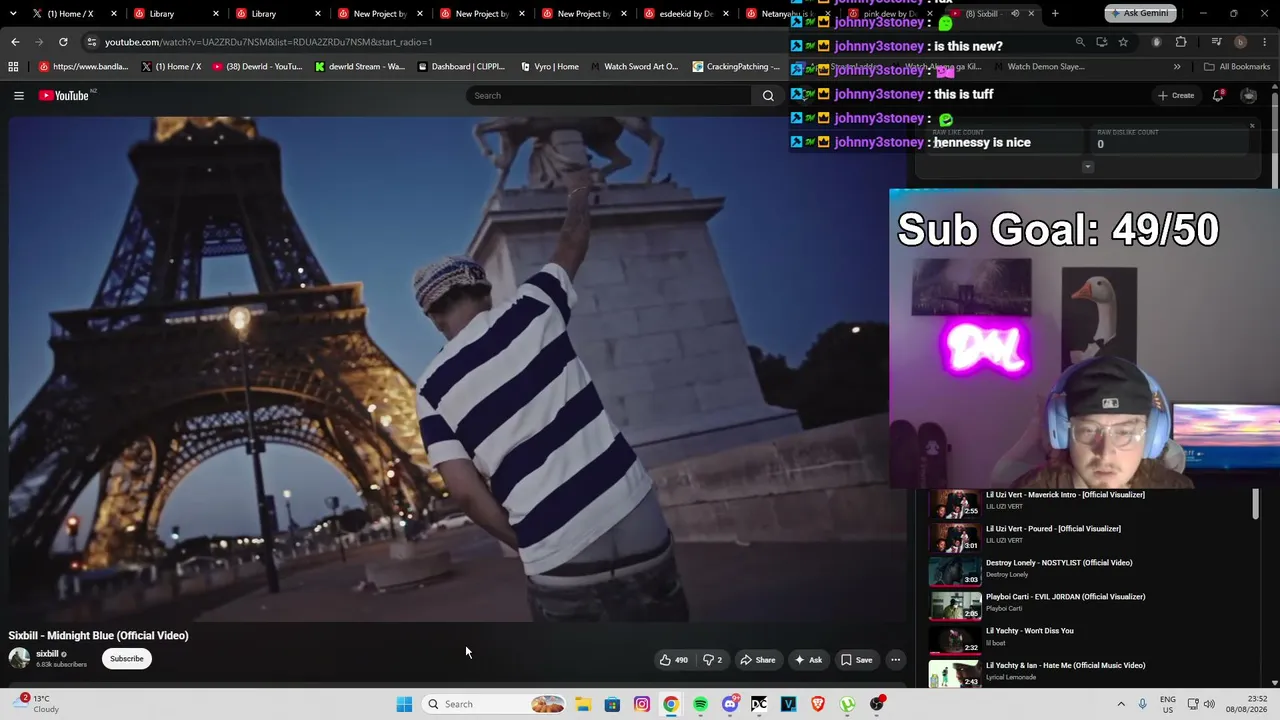The height and width of the screenshot is (720, 1280).
Task: Open Spotify from the taskbar
Action: [x=700, y=704]
